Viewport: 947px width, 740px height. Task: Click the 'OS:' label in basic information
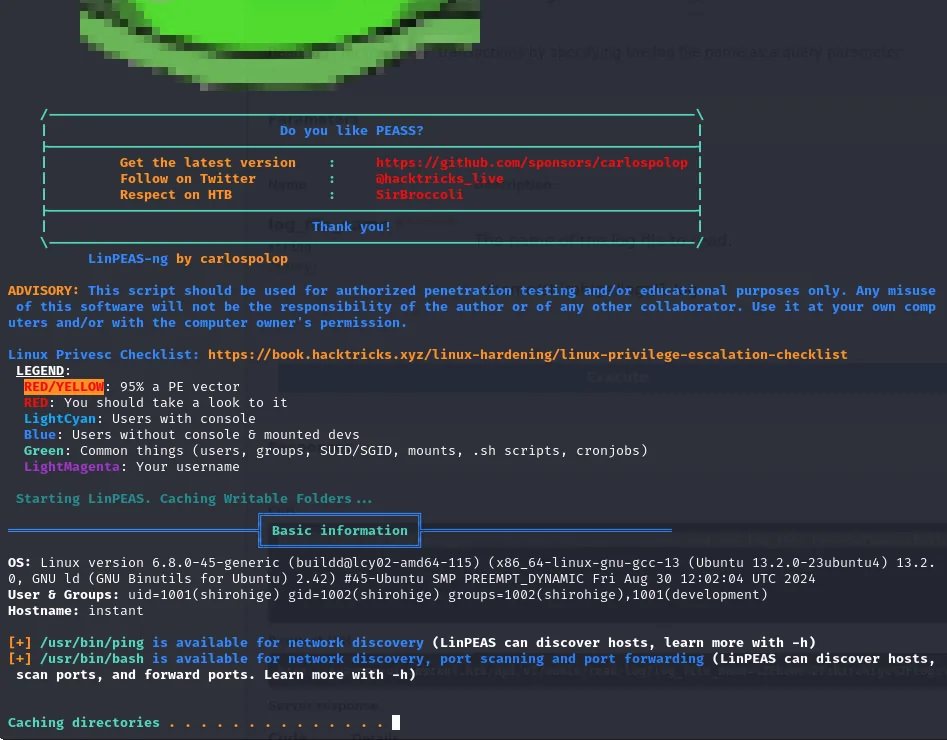point(19,562)
